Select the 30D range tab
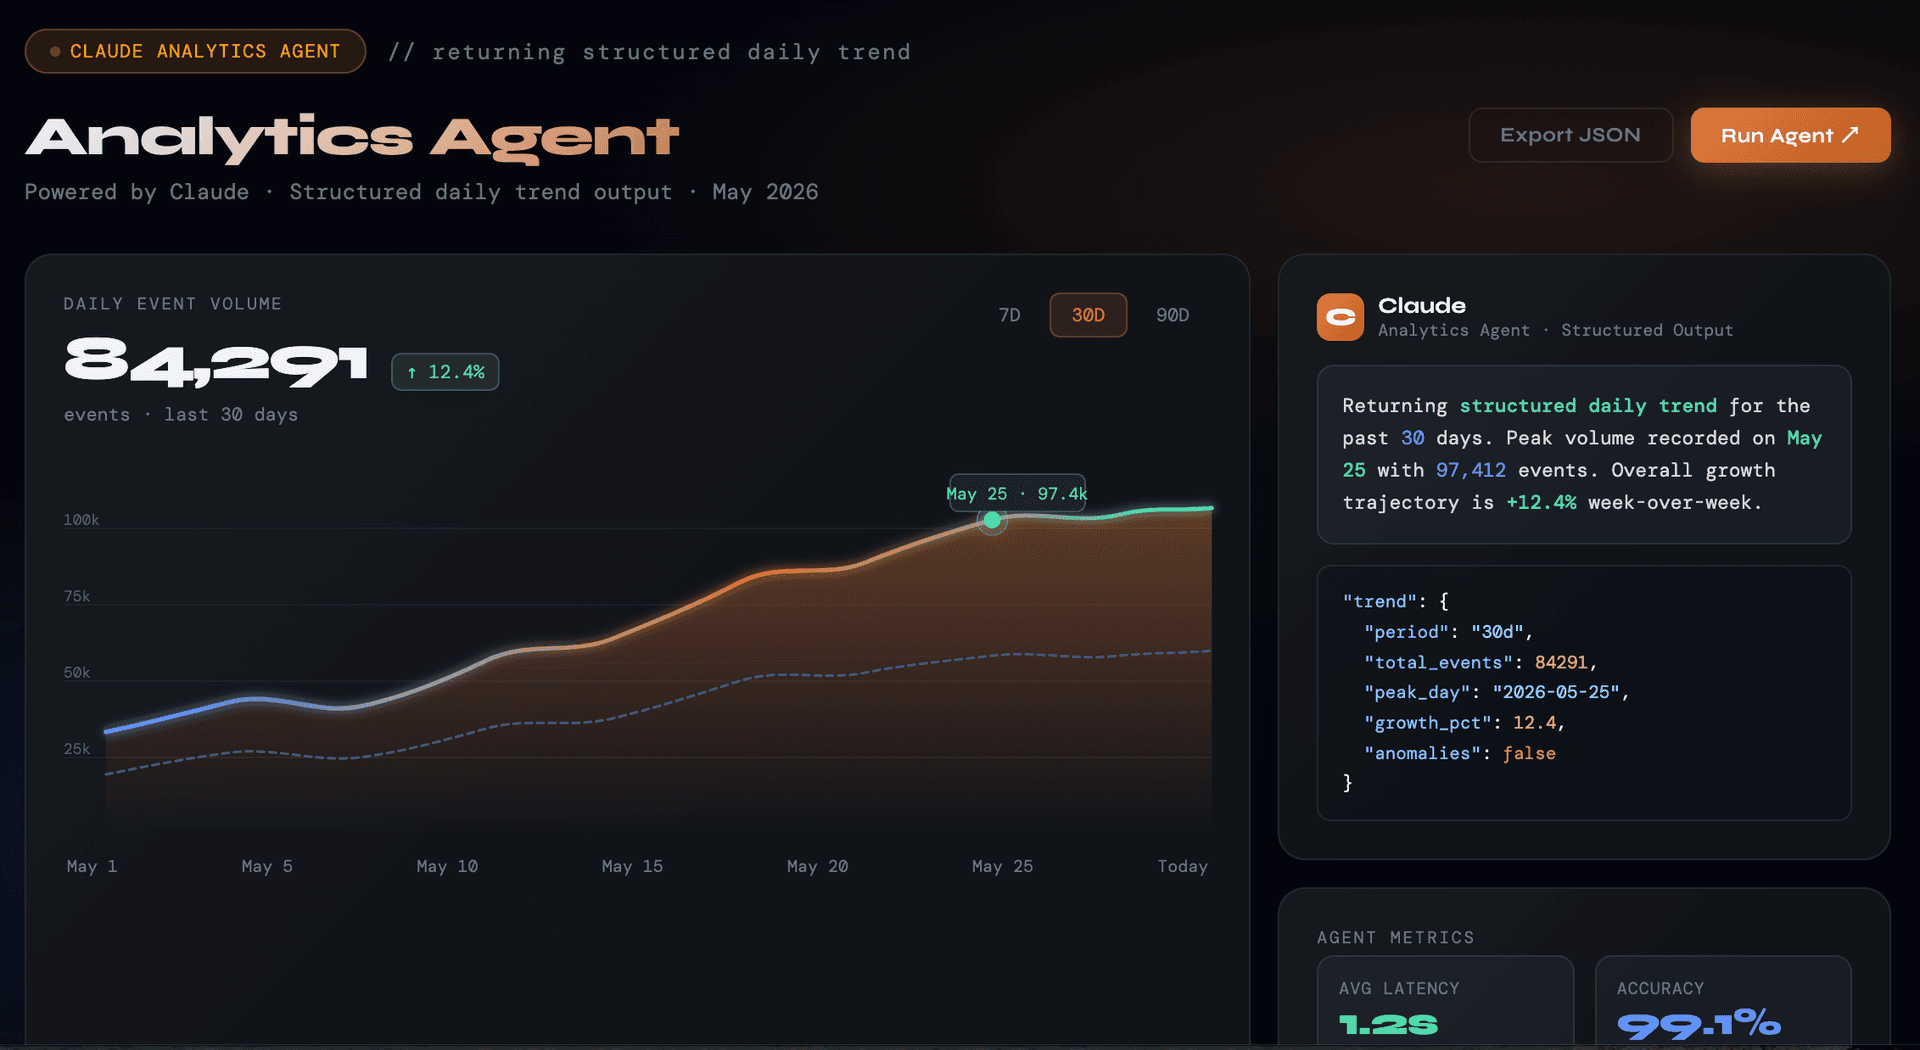Image resolution: width=1920 pixels, height=1050 pixels. tap(1088, 315)
